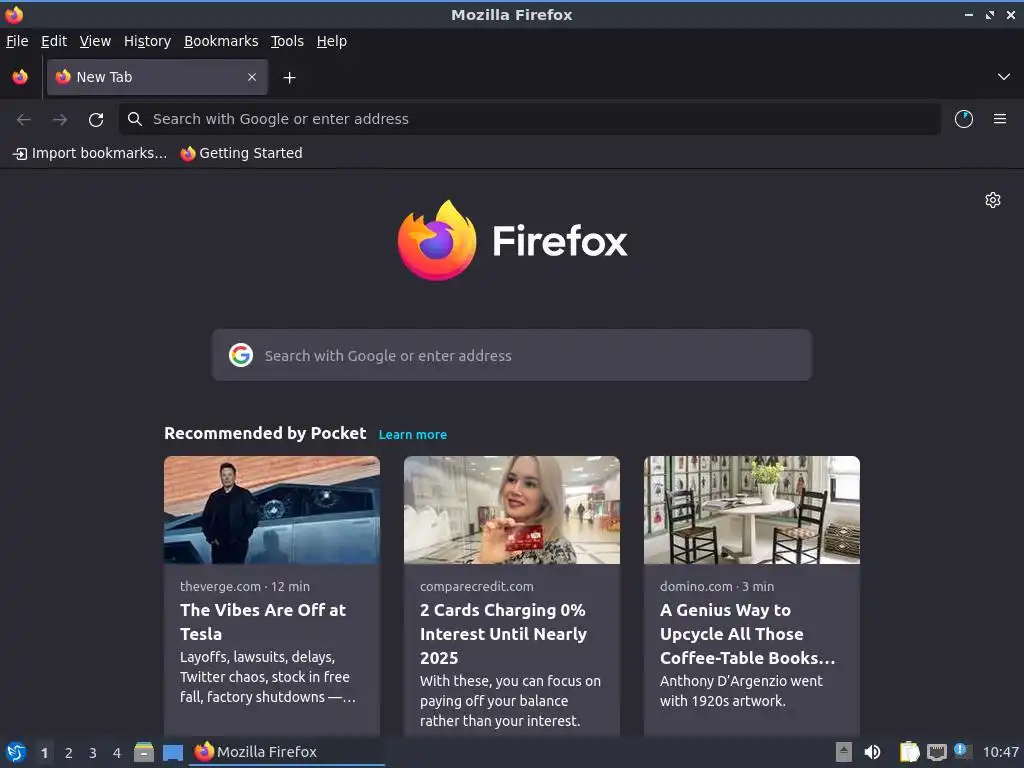The height and width of the screenshot is (768, 1024).
Task: Select the New Tab tab
Action: coord(157,77)
